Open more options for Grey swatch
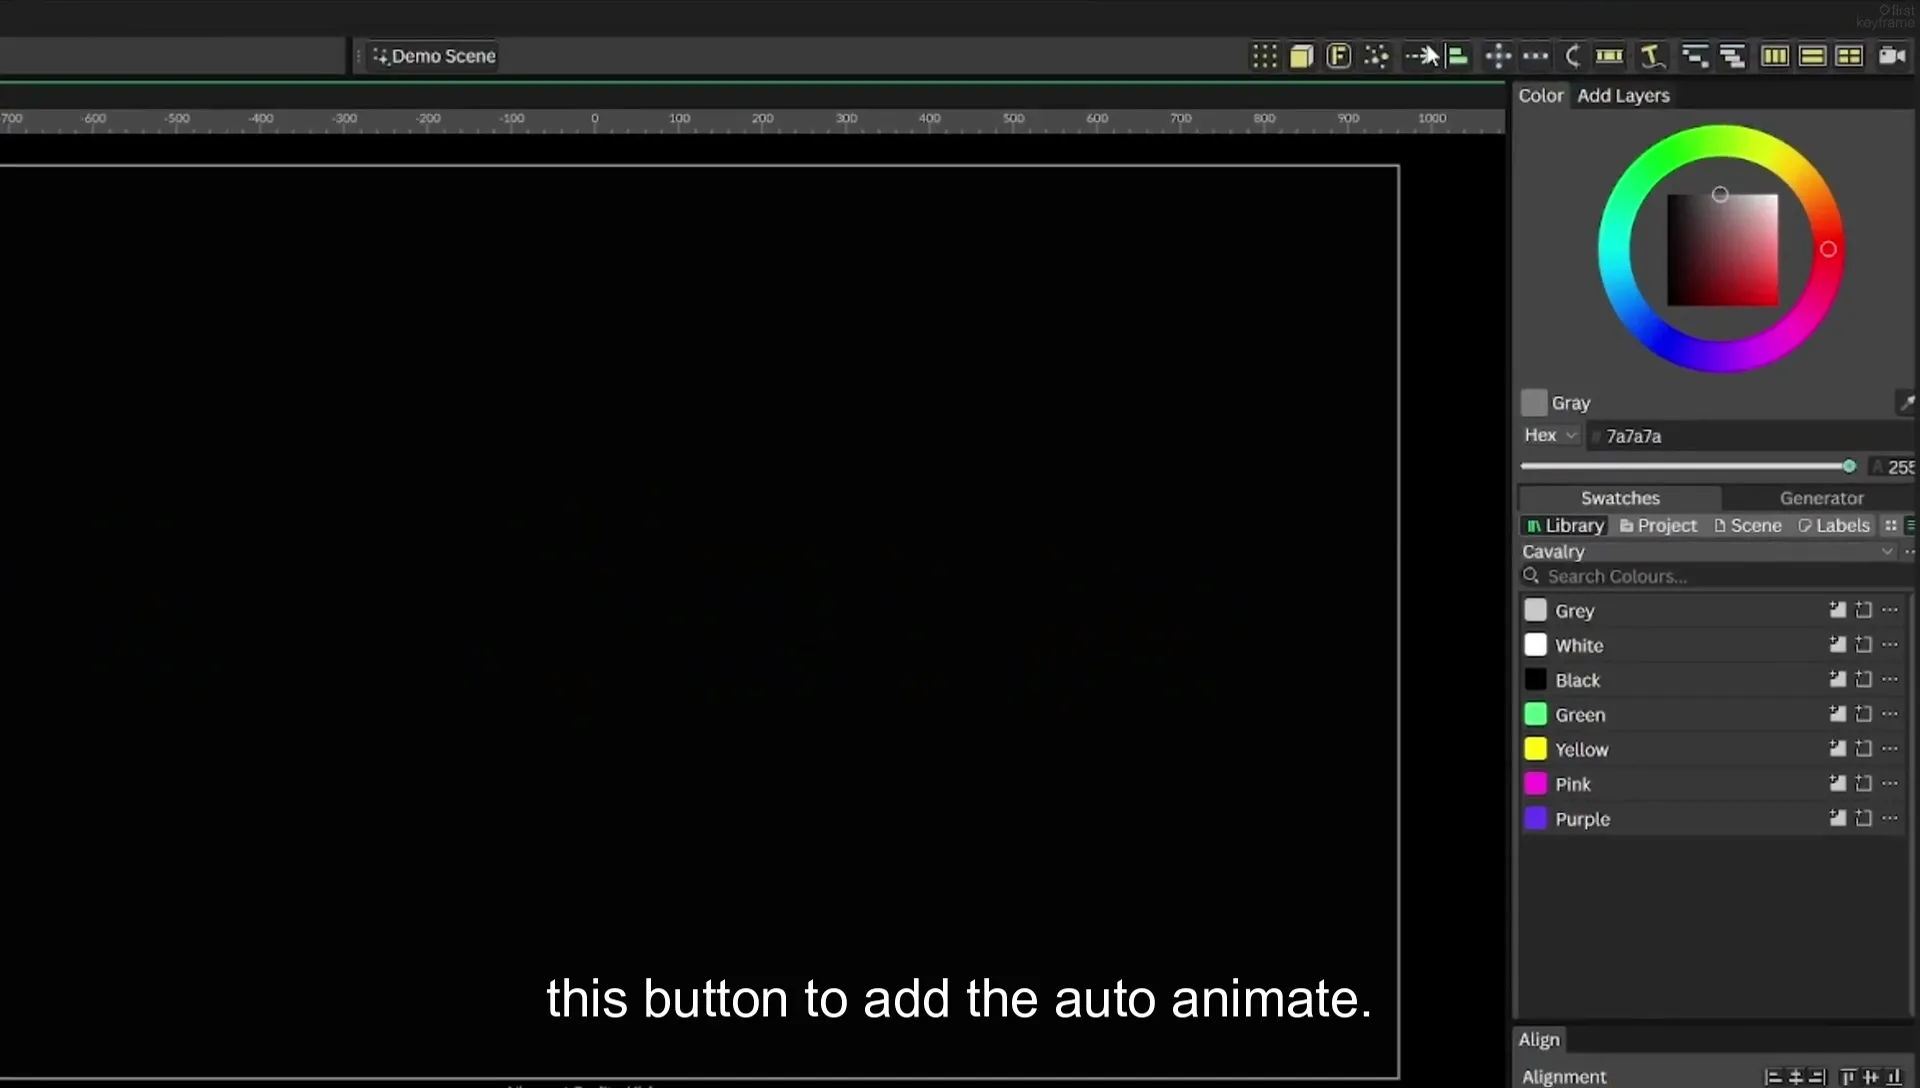This screenshot has height=1088, width=1920. click(x=1890, y=610)
